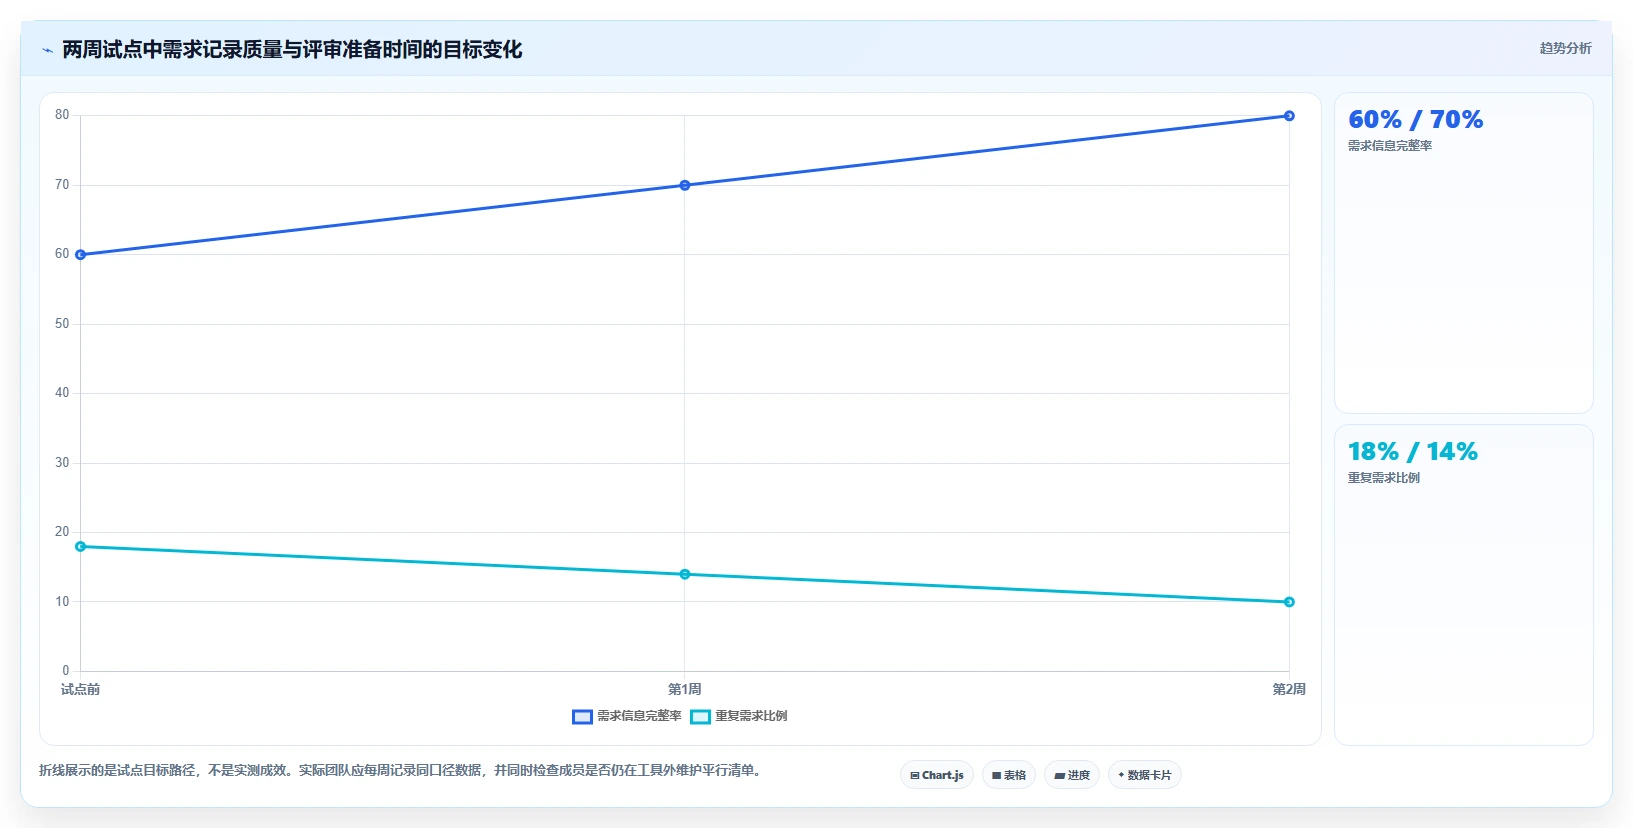Click the y-axis label 80
The width and height of the screenshot is (1633, 828).
62,115
